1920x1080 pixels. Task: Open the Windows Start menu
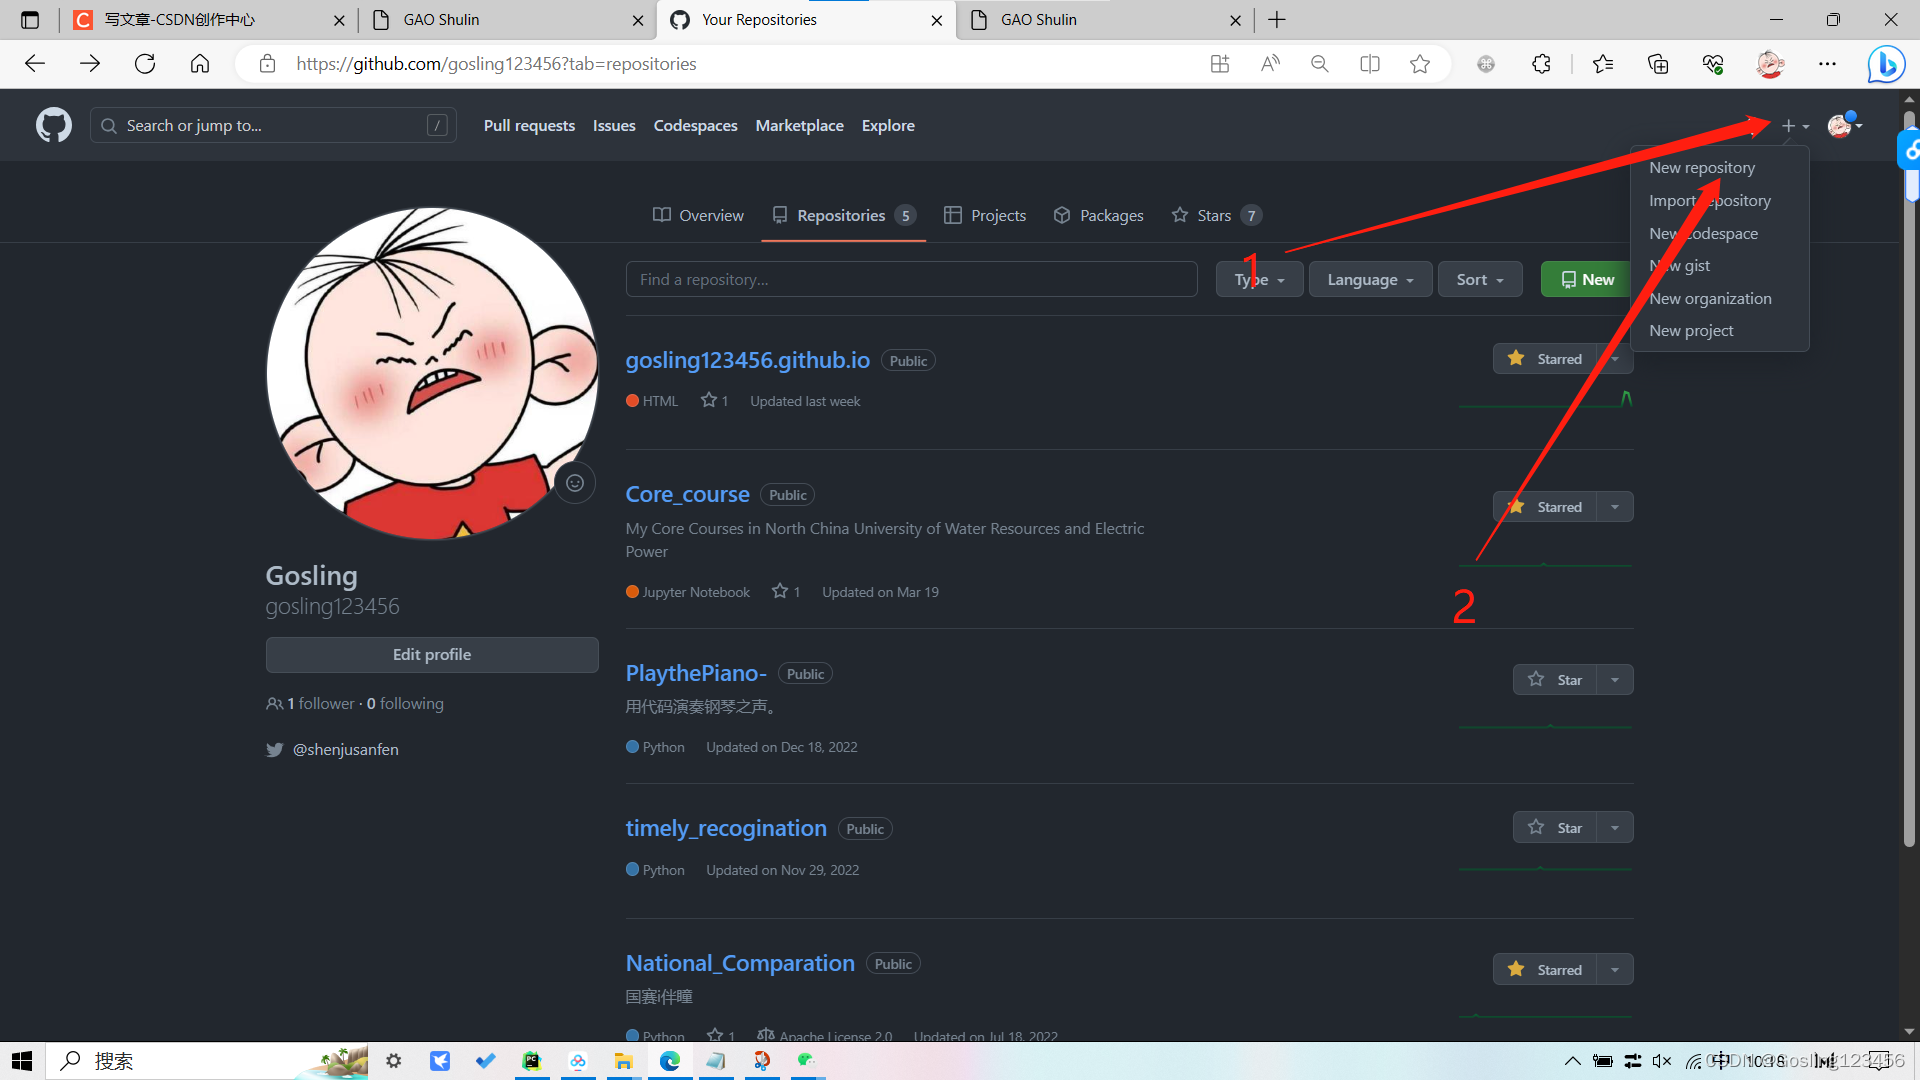[x=22, y=1061]
